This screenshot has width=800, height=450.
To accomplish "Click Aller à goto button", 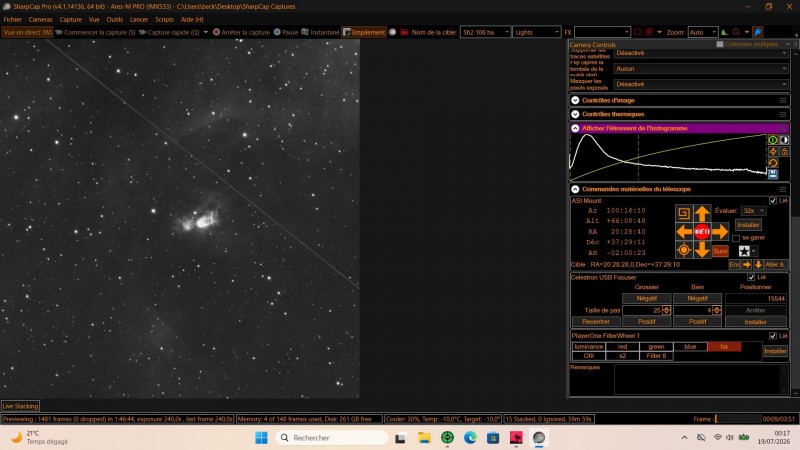I will [776, 264].
